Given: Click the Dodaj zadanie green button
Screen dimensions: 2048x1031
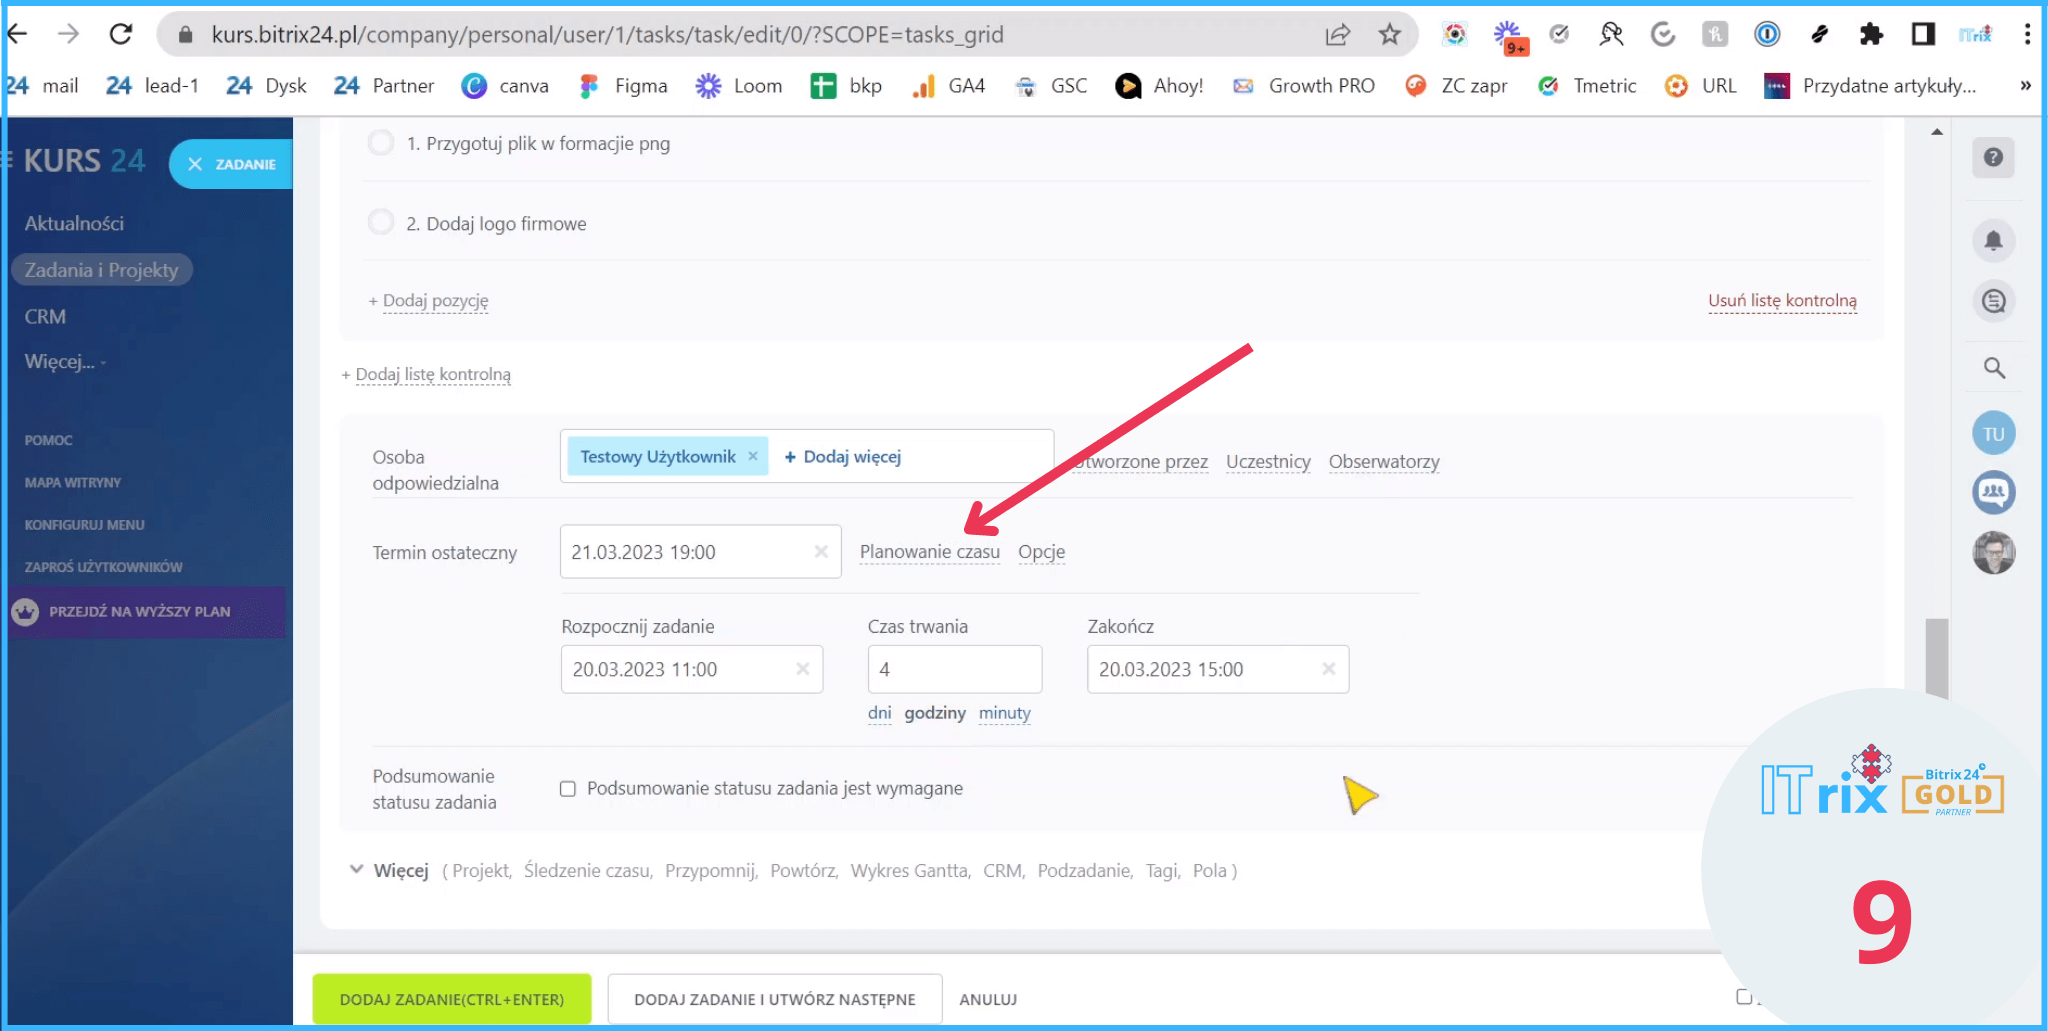Looking at the screenshot, I should point(451,999).
